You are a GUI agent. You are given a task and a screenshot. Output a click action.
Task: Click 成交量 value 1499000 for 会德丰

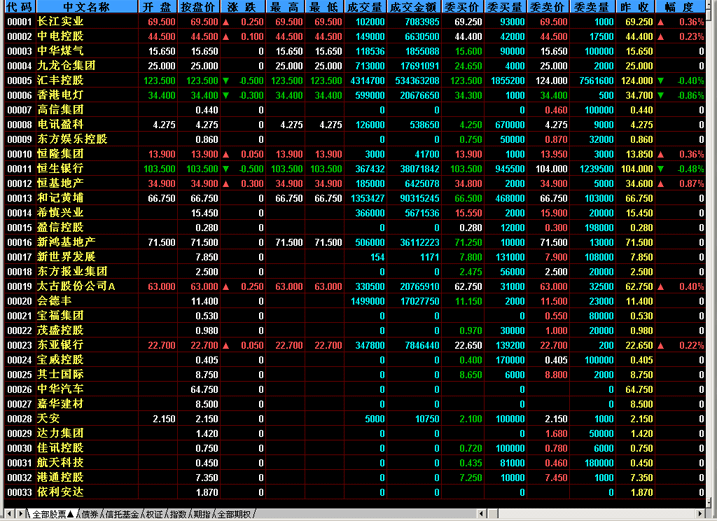pos(368,301)
